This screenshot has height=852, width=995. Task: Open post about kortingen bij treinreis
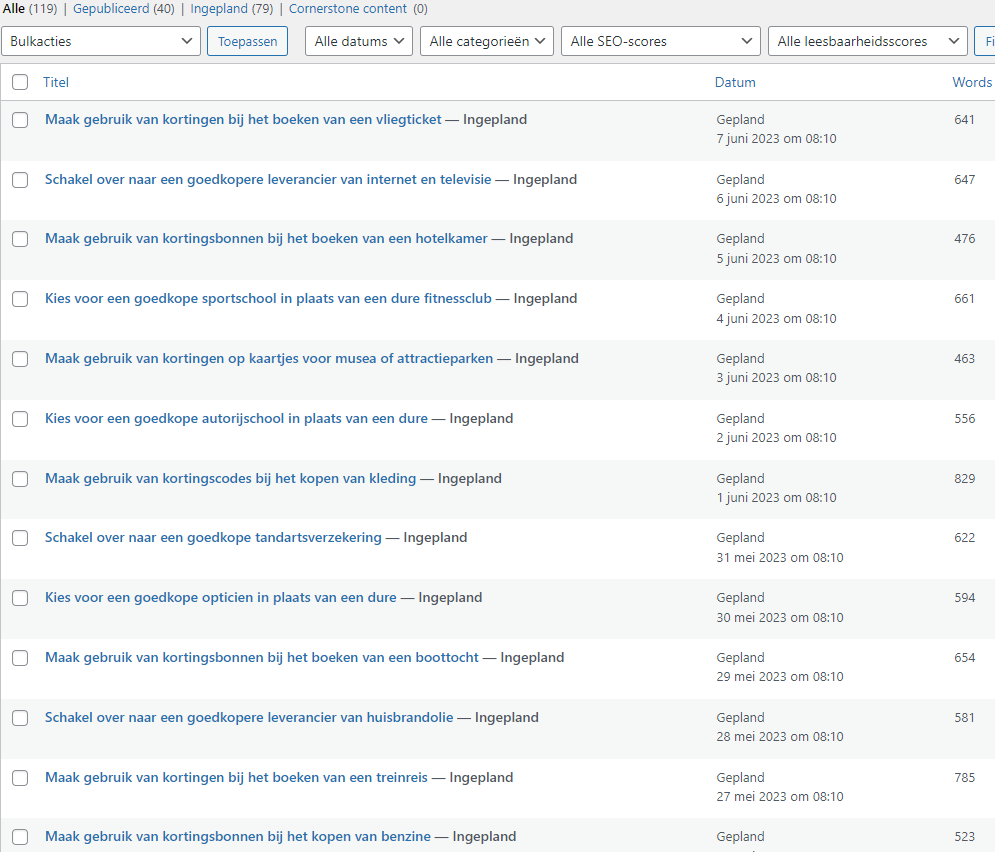236,777
